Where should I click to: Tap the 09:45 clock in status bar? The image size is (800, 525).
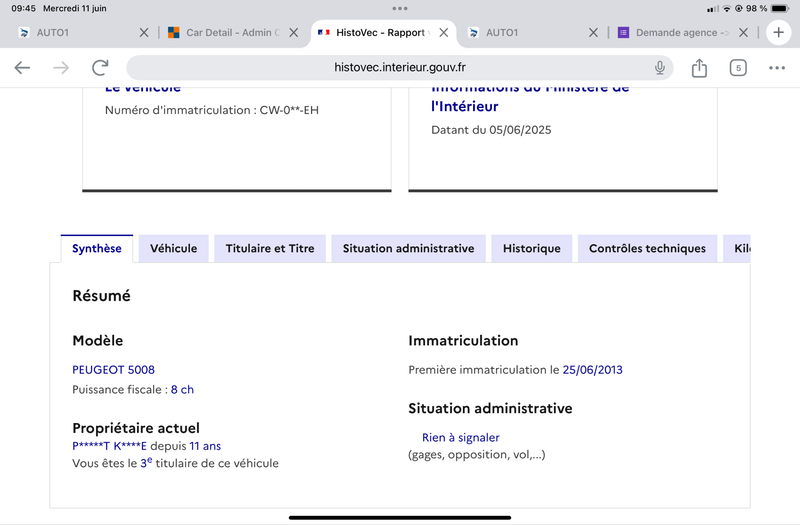(x=23, y=8)
